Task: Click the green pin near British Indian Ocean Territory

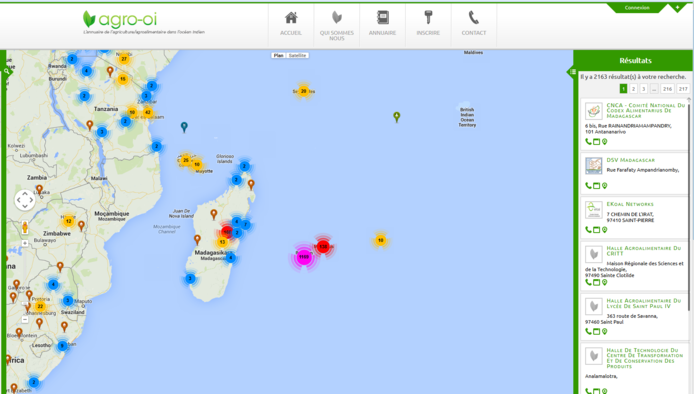Action: pyautogui.click(x=397, y=117)
